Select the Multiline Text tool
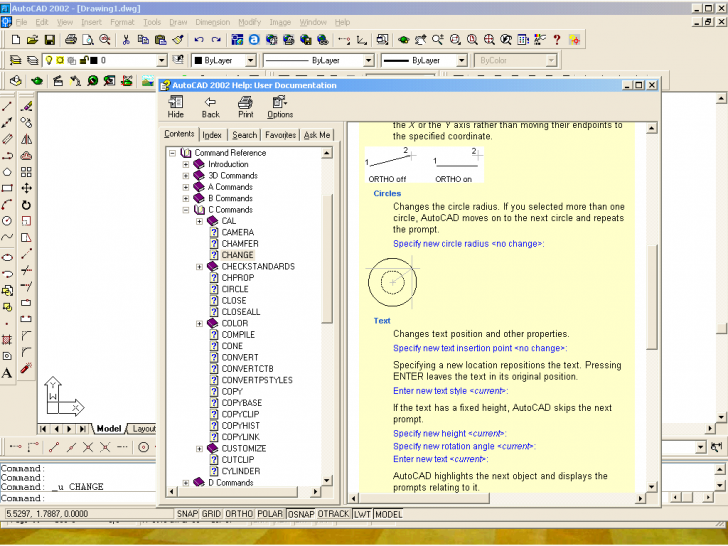The width and height of the screenshot is (728, 546). click(x=7, y=373)
